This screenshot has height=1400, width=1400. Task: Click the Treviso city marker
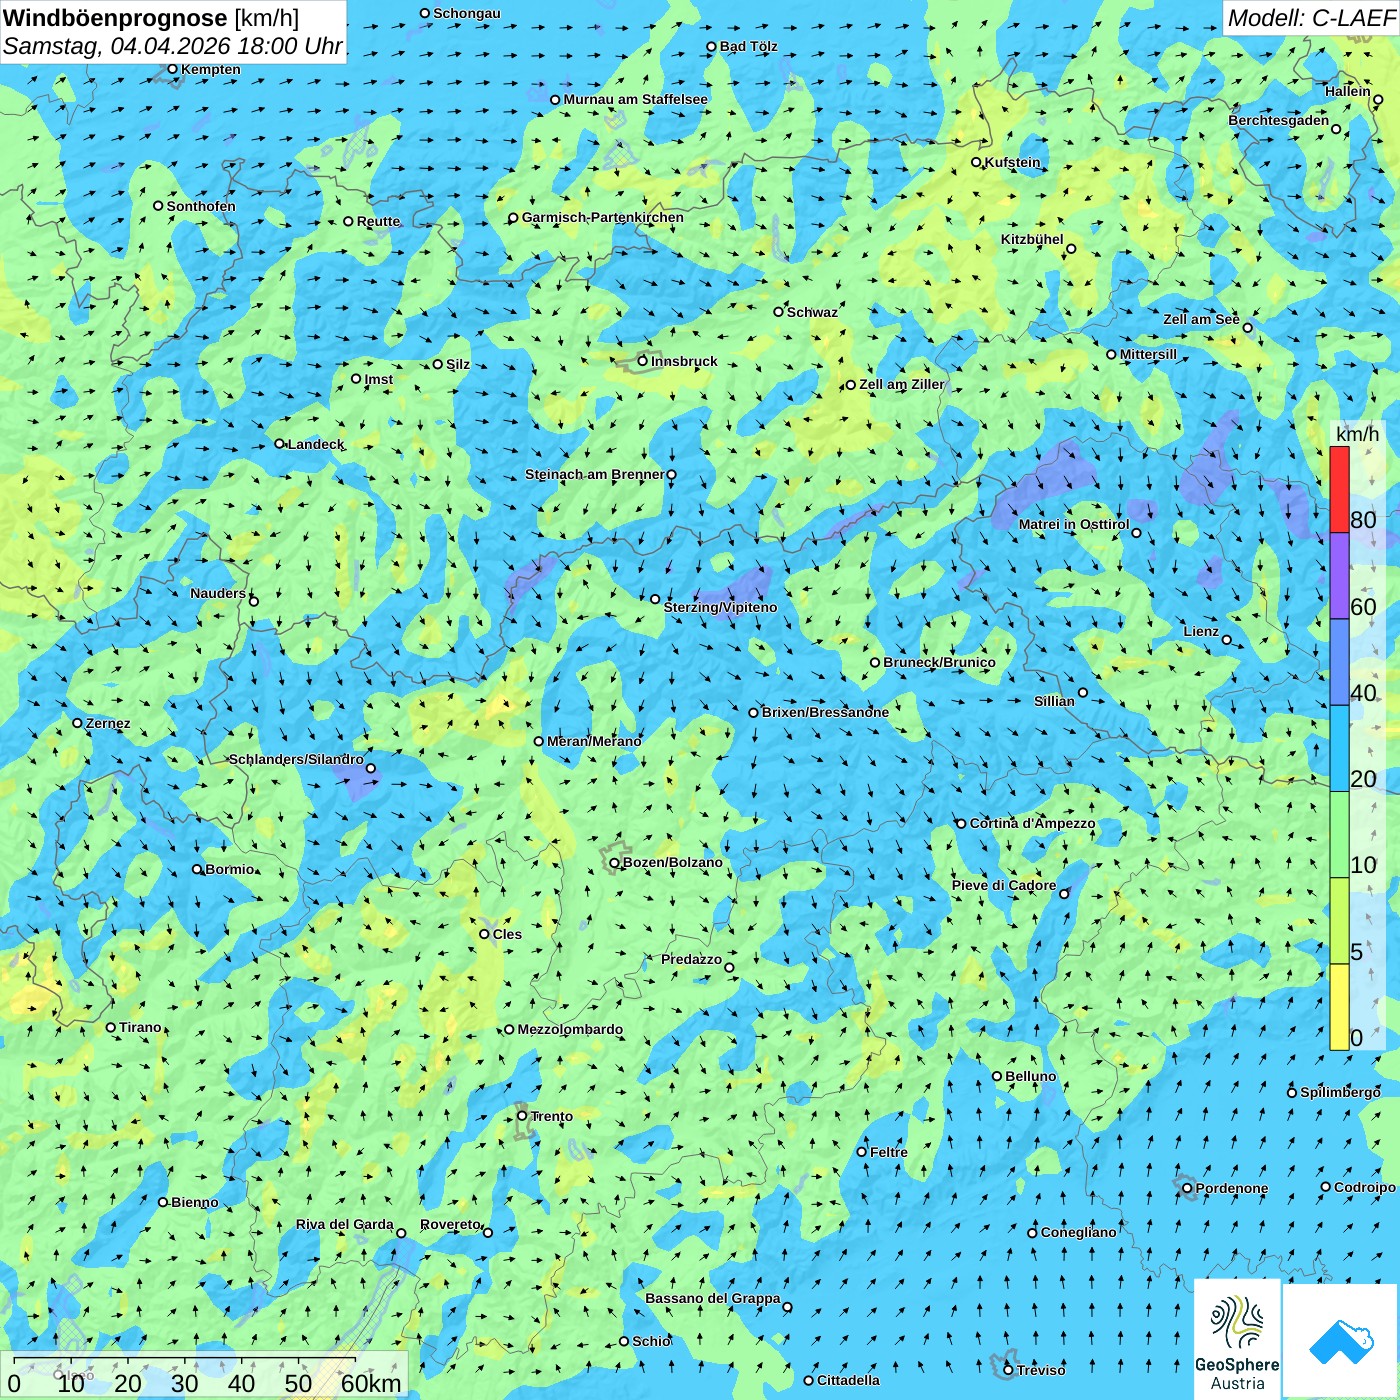(1008, 1370)
